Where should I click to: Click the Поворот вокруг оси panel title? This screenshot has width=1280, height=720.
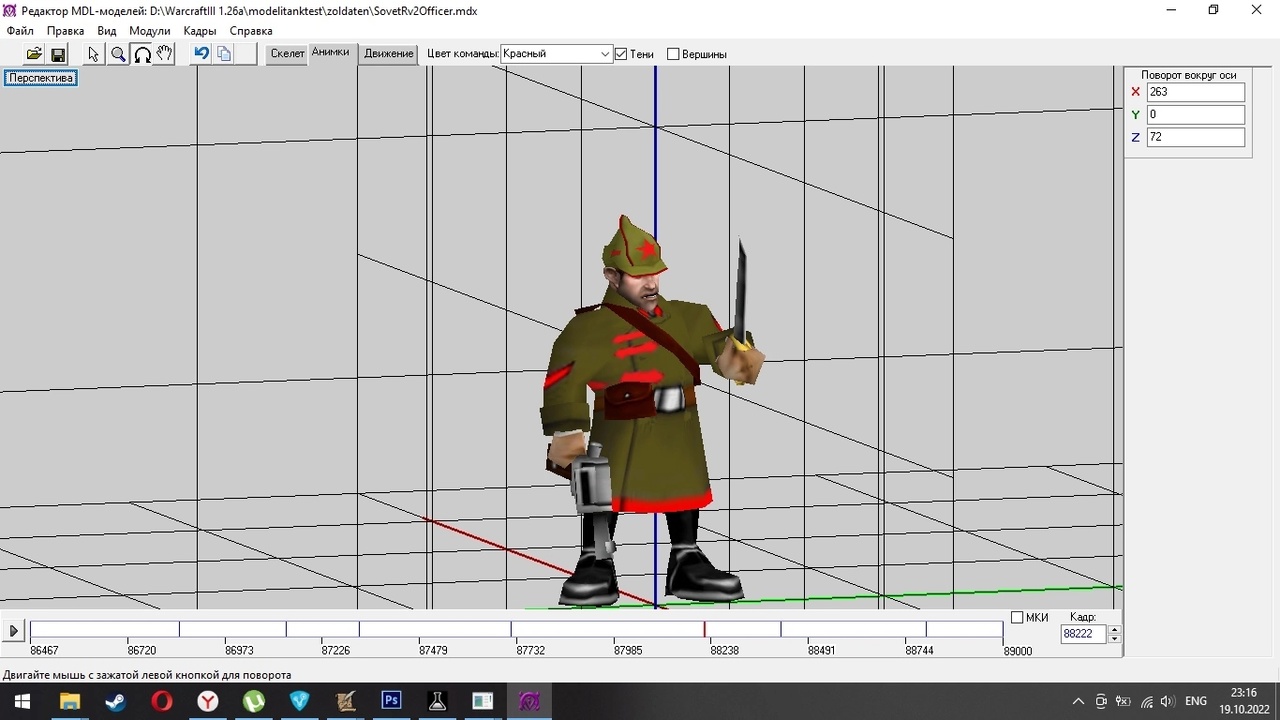coord(1189,75)
